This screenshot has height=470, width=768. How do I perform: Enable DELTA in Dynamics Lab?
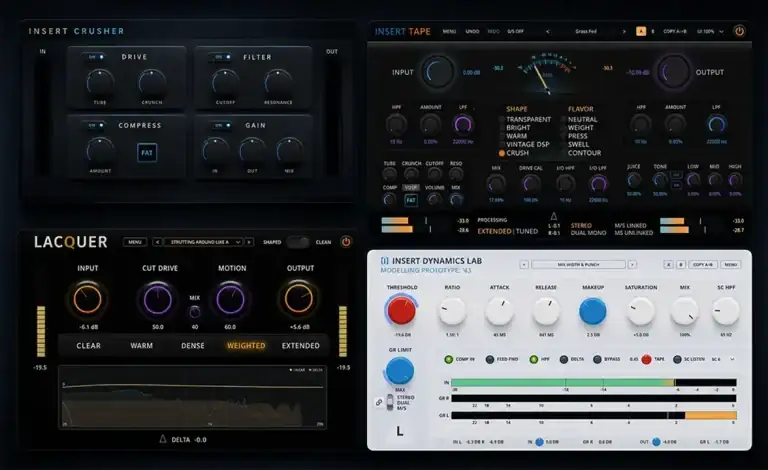pos(564,359)
